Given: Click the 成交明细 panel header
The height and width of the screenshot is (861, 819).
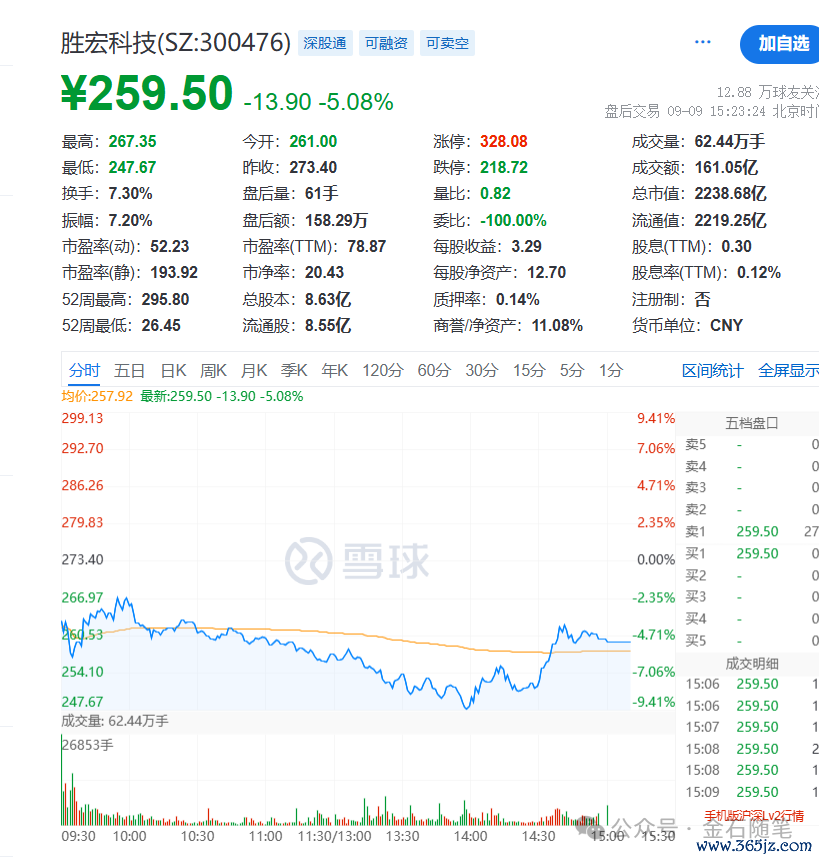Looking at the screenshot, I should tap(751, 664).
